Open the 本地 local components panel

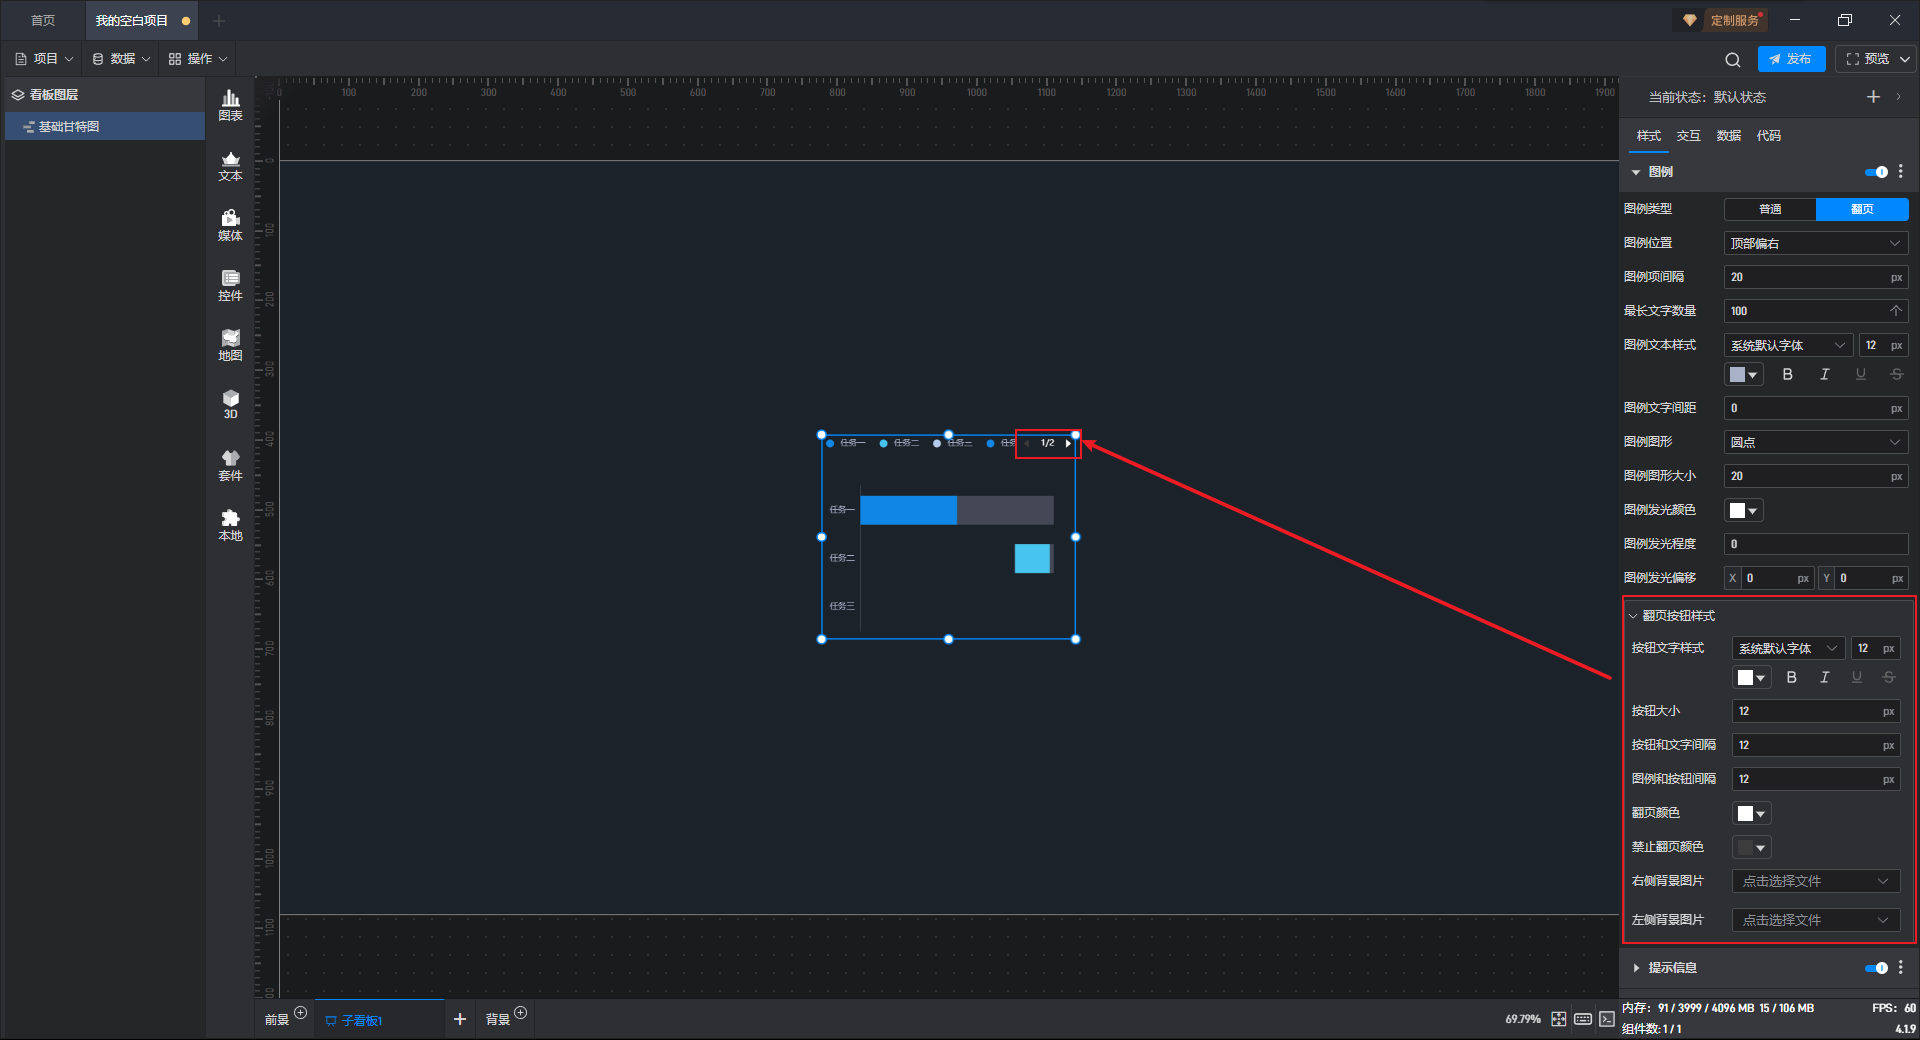(230, 525)
